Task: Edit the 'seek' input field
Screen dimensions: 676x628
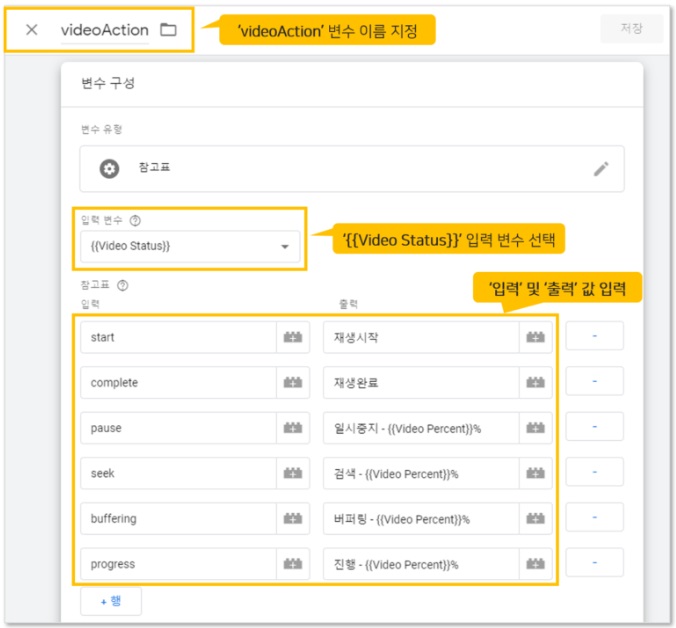Action: (x=178, y=473)
